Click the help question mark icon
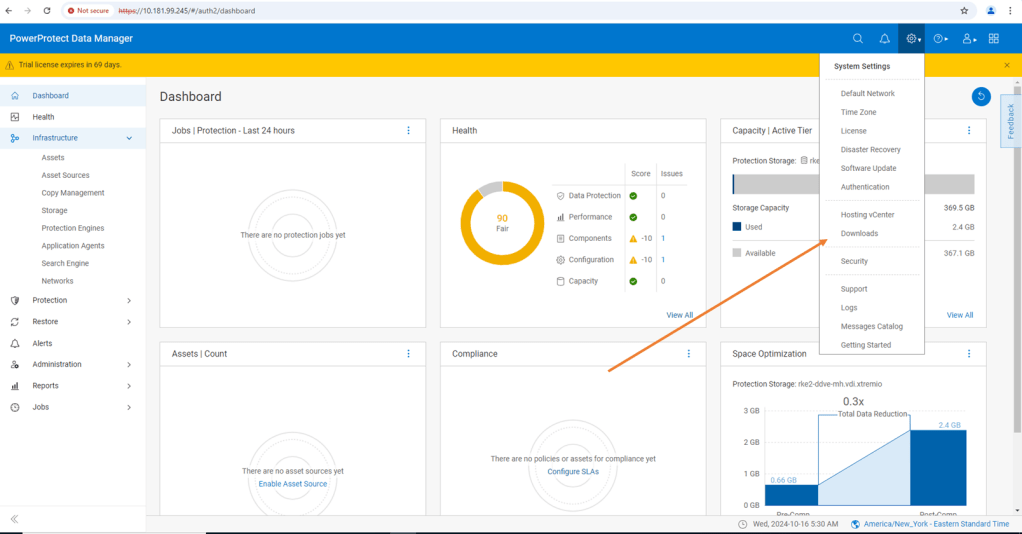This screenshot has width=1022, height=534. point(939,39)
